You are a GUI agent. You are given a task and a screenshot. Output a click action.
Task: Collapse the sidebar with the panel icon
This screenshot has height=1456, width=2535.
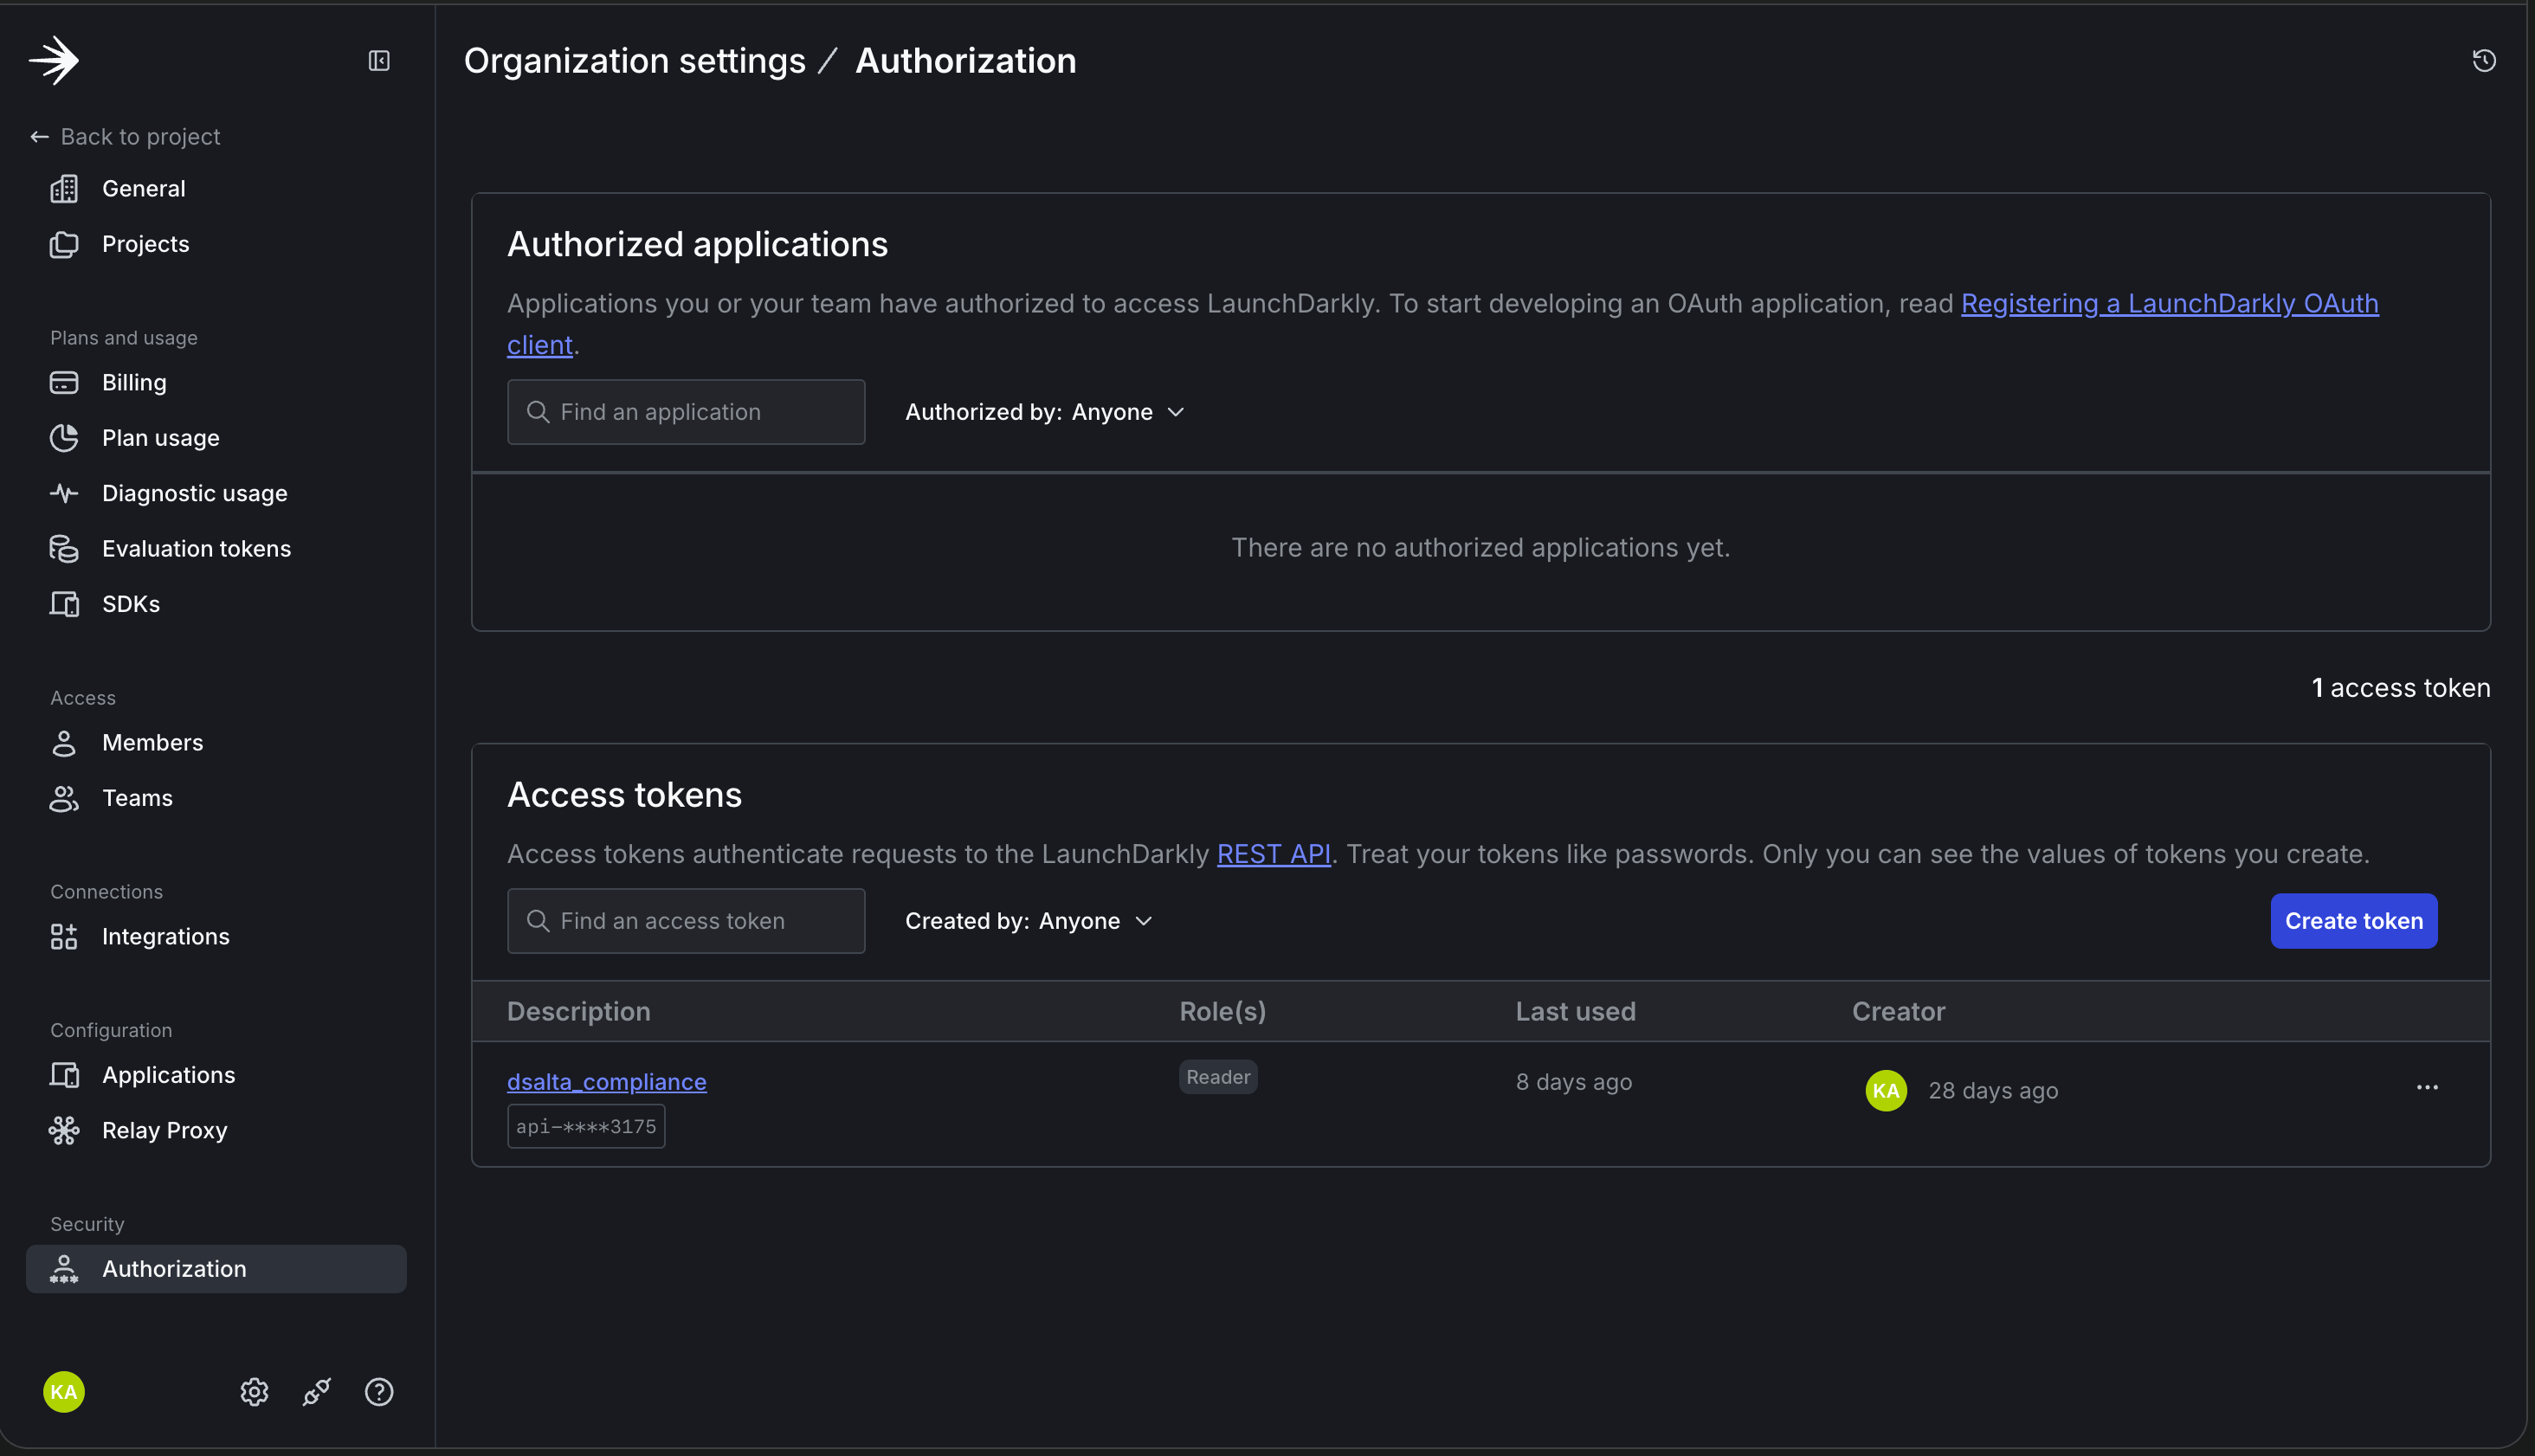pyautogui.click(x=379, y=61)
